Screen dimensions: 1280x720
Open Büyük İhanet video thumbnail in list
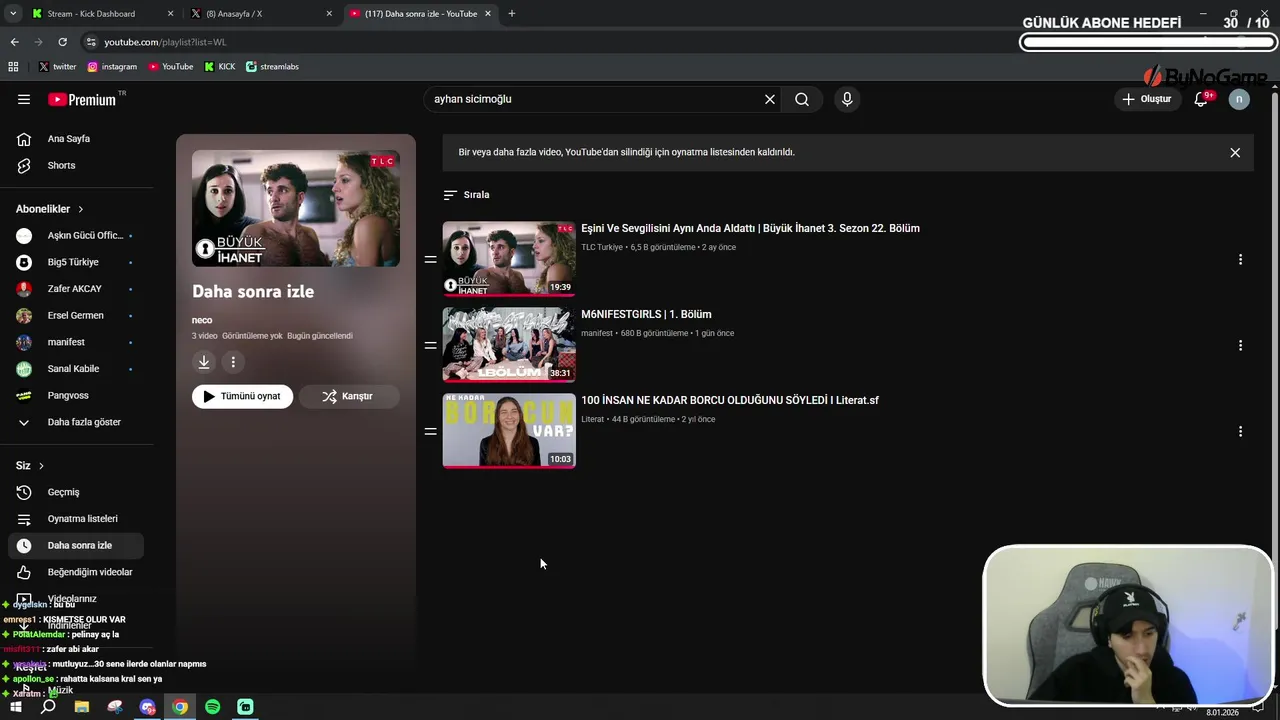tap(509, 259)
